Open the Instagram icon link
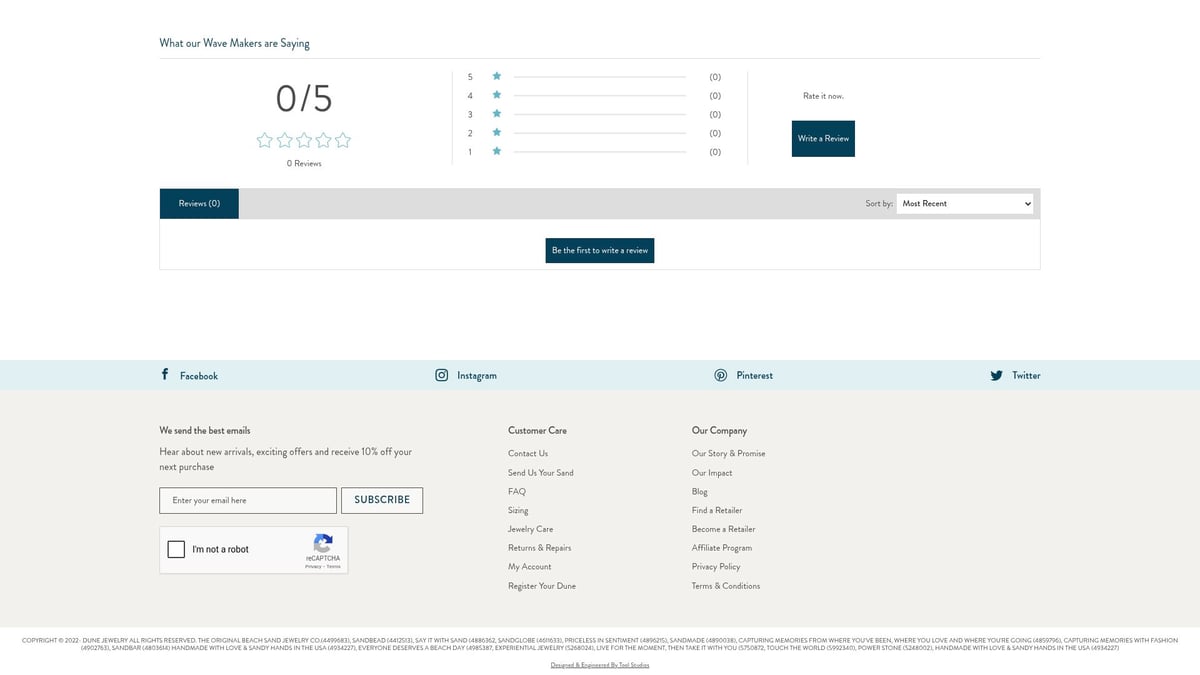The width and height of the screenshot is (1200, 675). 441,375
